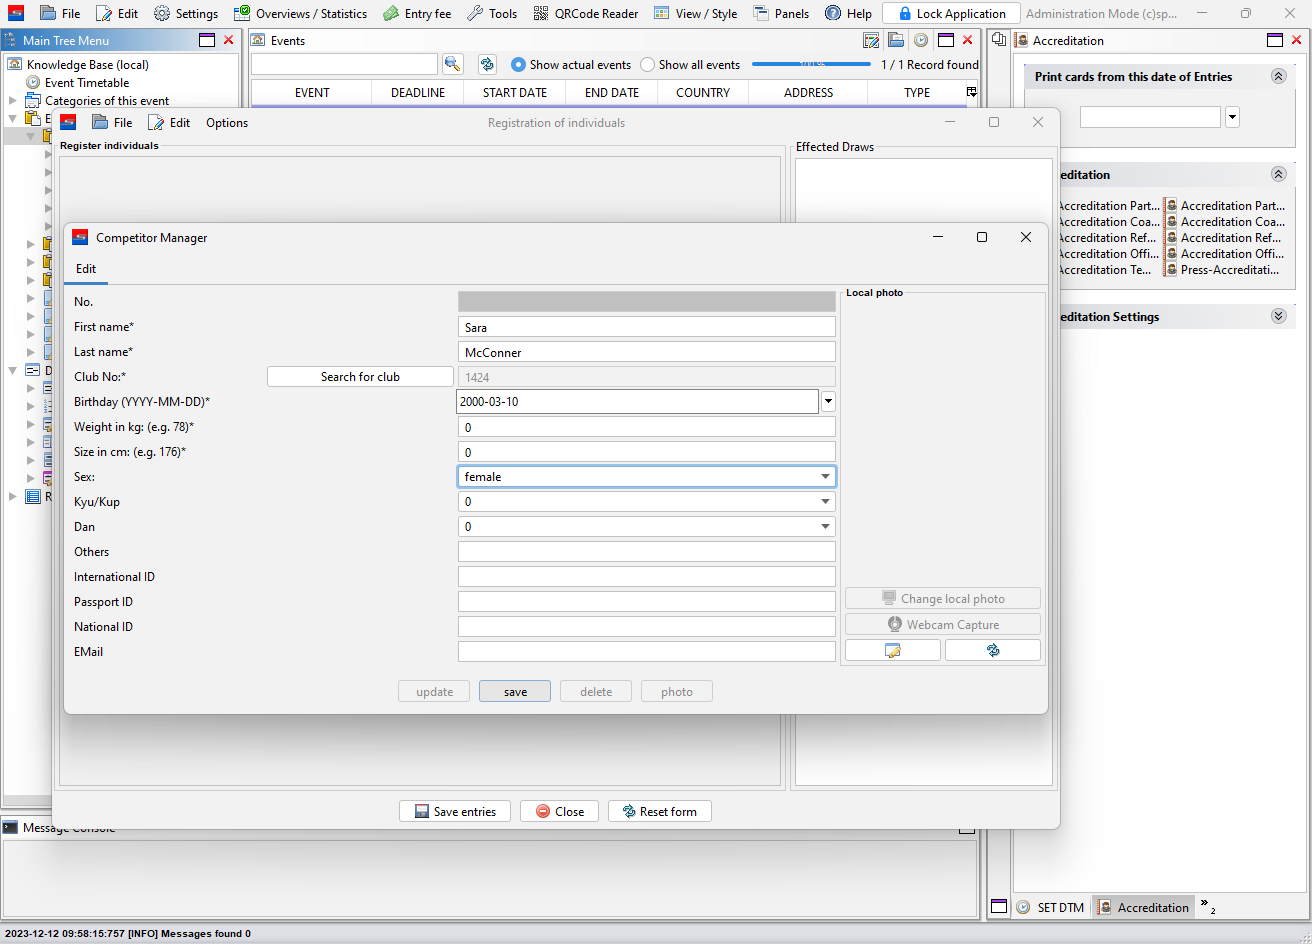
Task: Click the refresh icon in Events toolbar
Action: pyautogui.click(x=487, y=64)
